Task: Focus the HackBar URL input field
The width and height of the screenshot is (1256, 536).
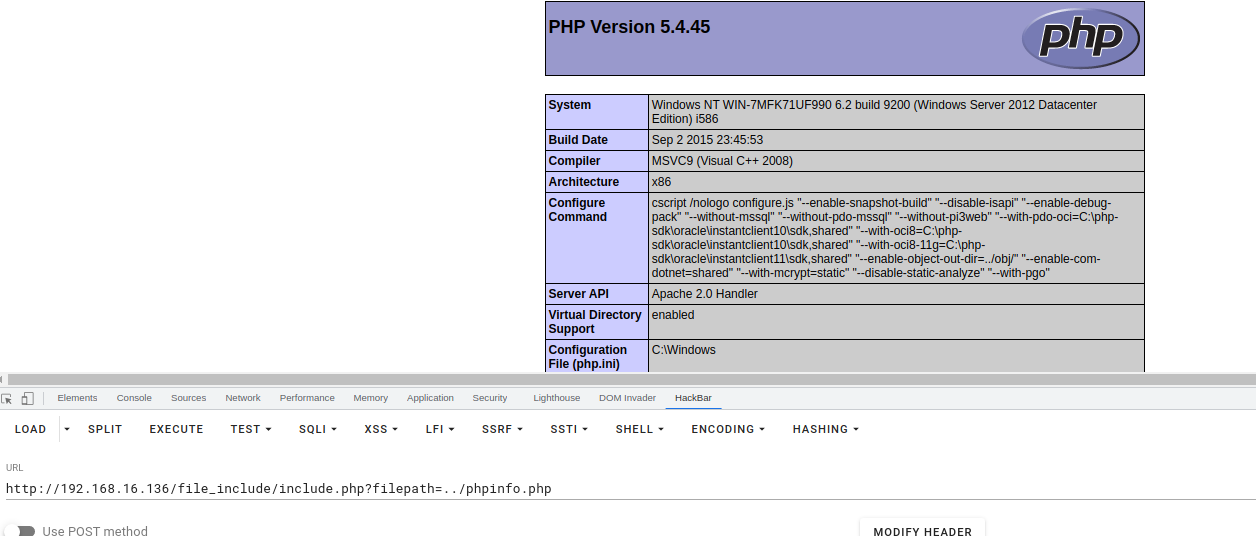Action: point(630,489)
